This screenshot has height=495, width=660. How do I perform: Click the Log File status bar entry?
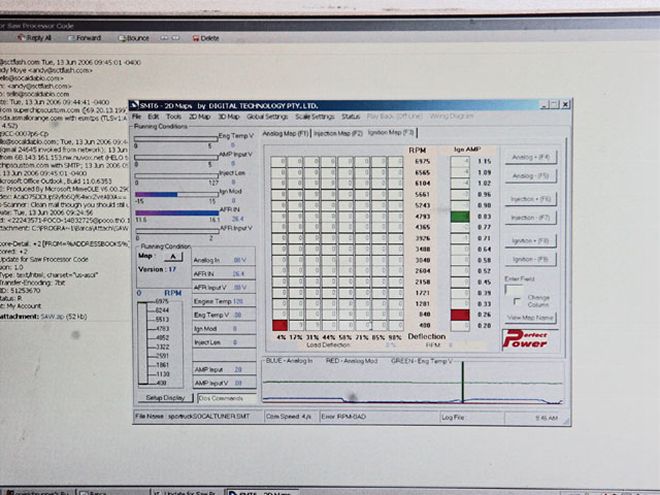tap(471, 417)
